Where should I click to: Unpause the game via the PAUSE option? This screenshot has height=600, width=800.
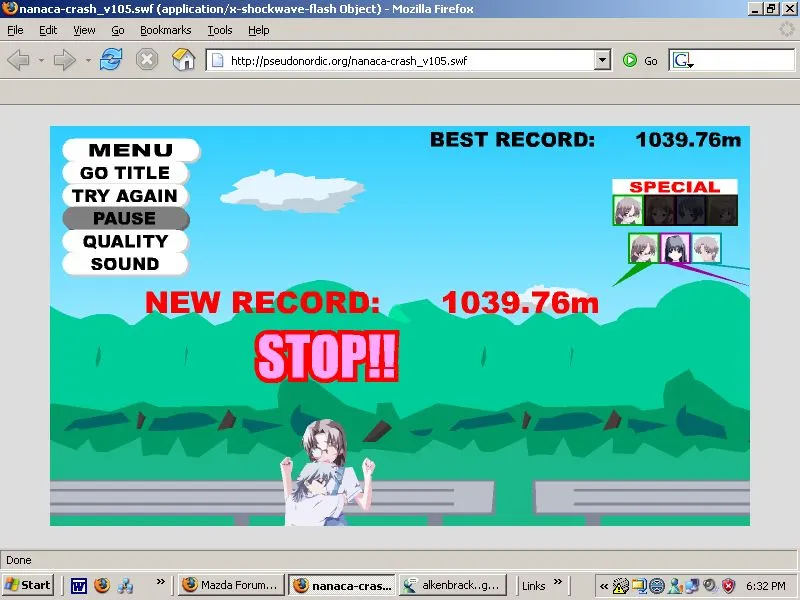pos(125,218)
